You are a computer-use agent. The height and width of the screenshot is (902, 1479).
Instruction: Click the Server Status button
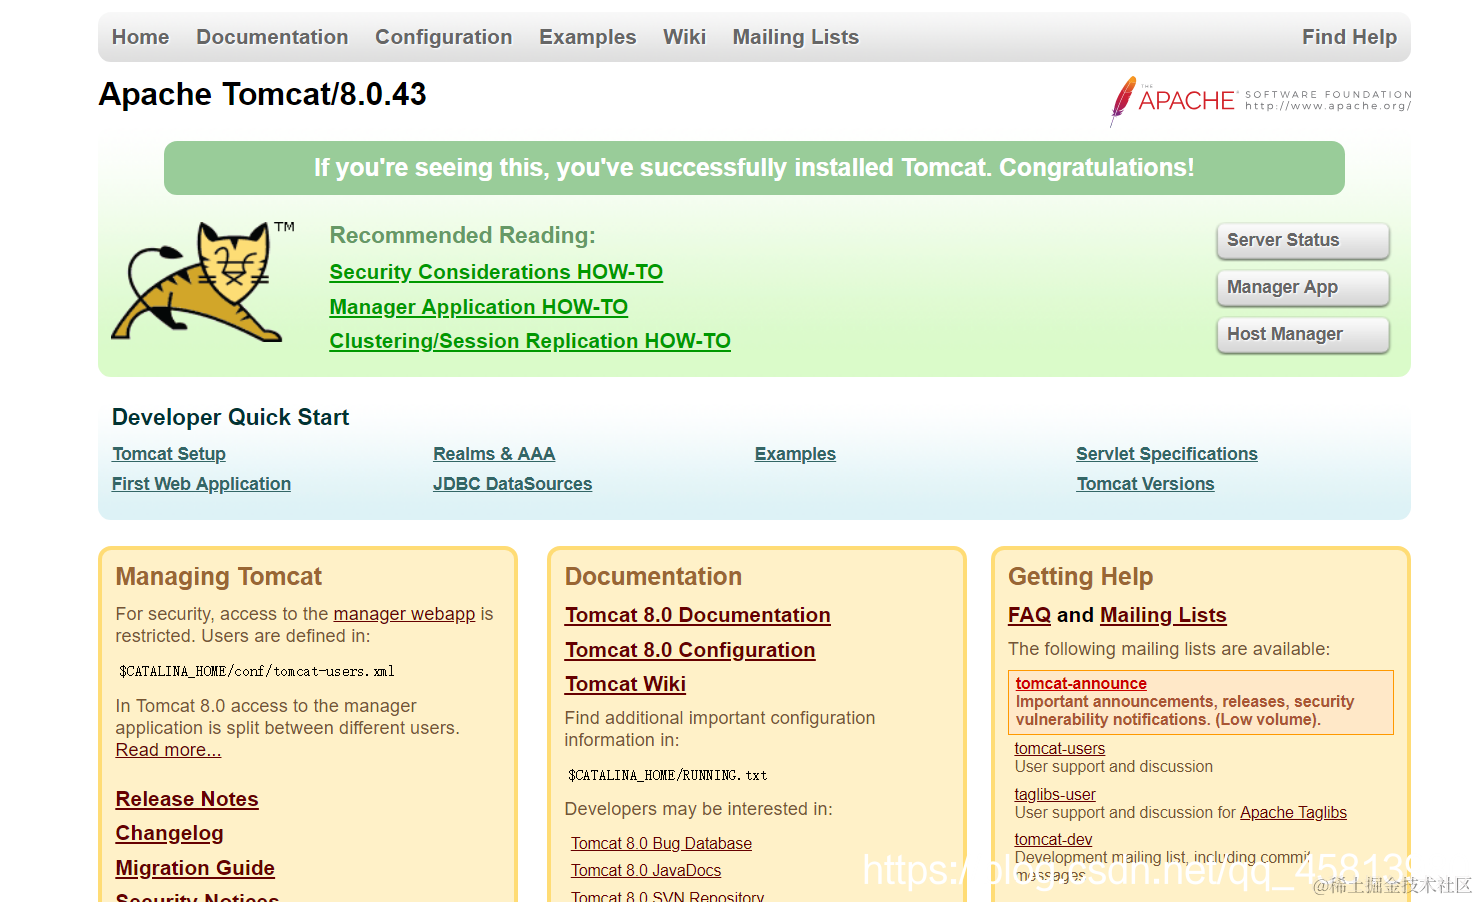tap(1303, 240)
